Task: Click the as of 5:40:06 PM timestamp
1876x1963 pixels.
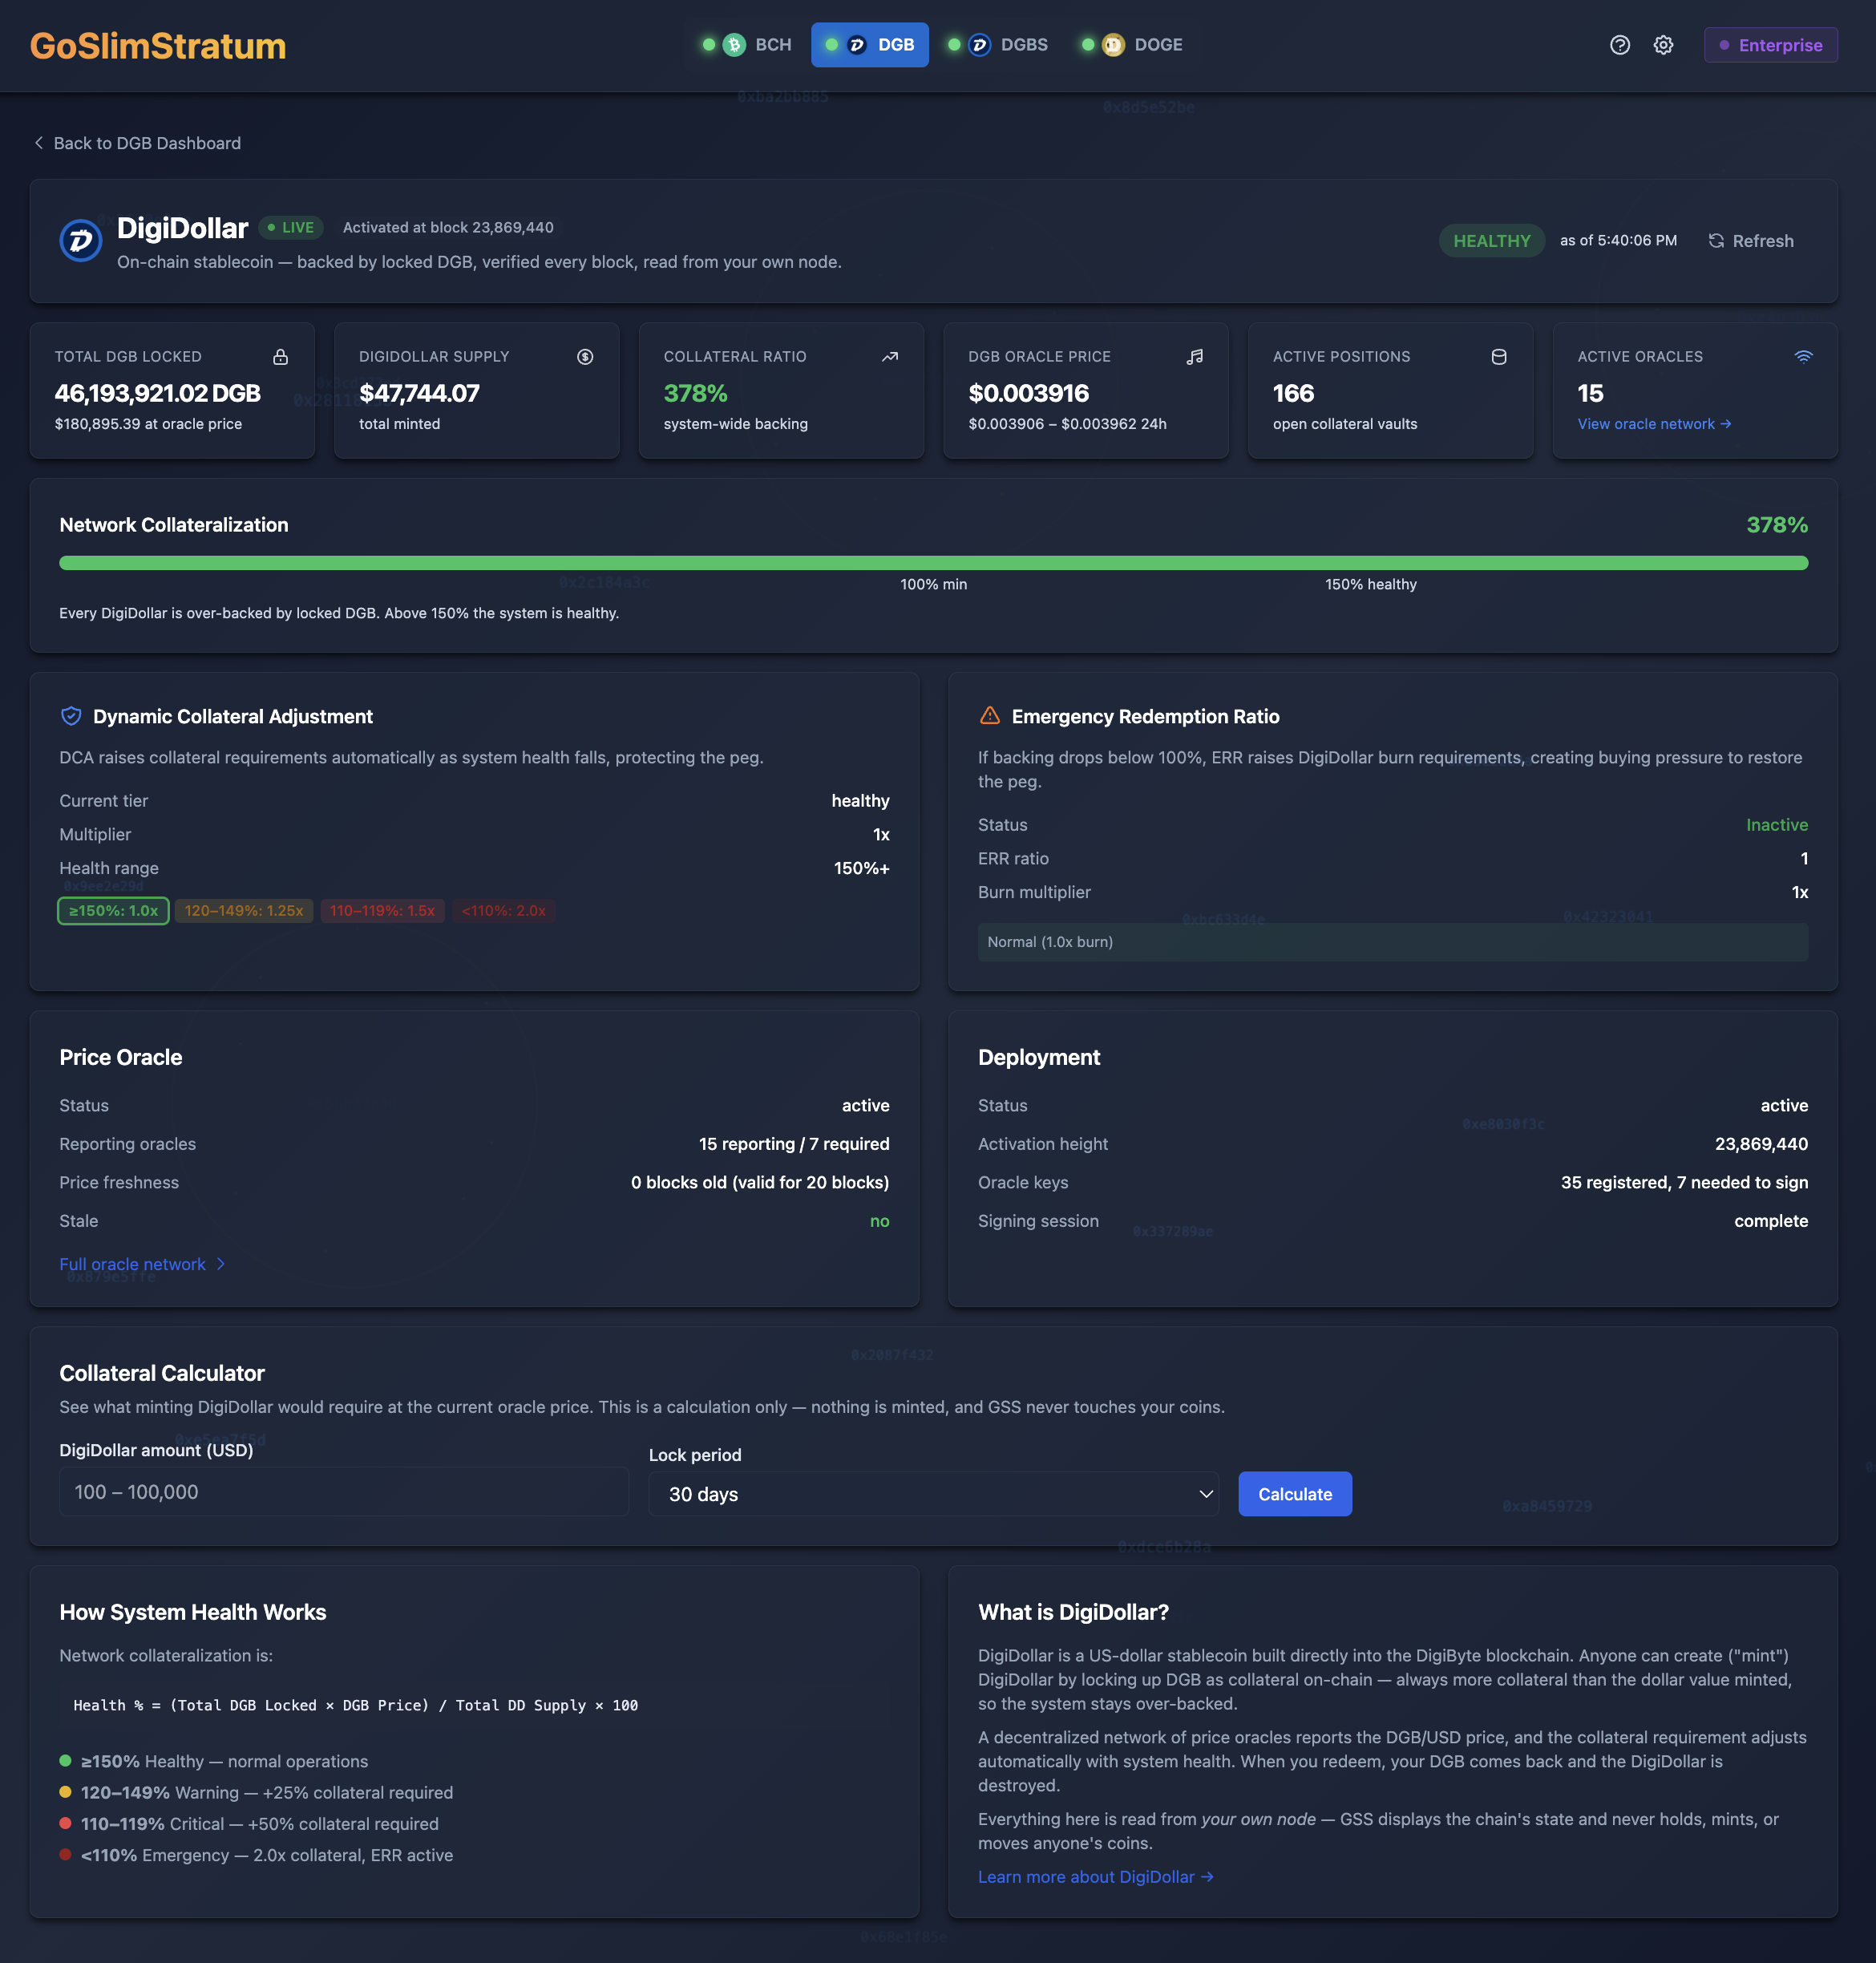Action: 1618,241
